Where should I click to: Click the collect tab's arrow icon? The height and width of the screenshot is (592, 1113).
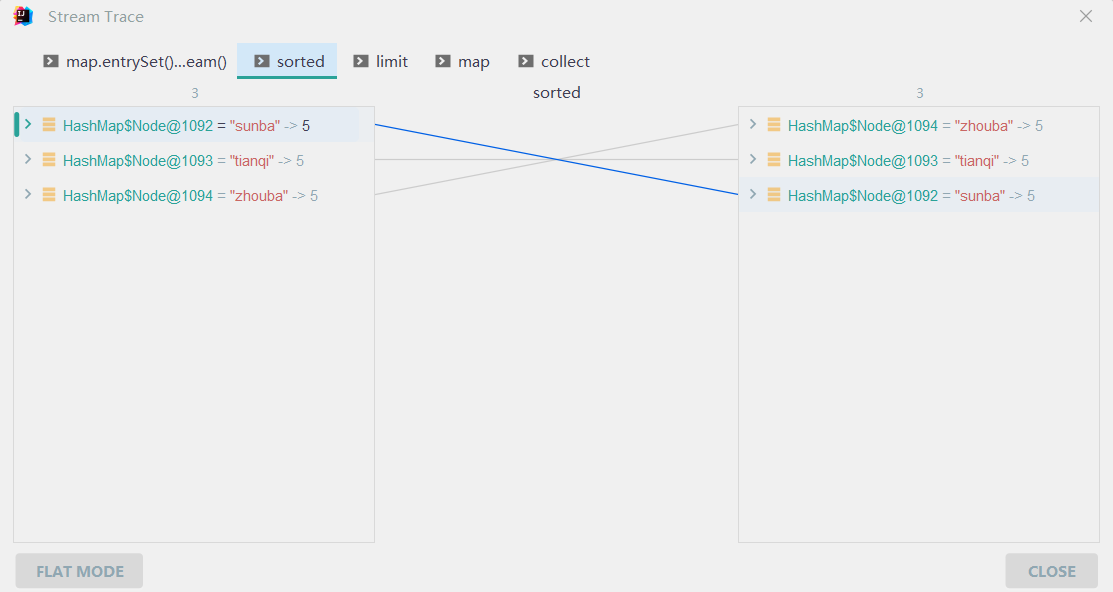pyautogui.click(x=526, y=61)
